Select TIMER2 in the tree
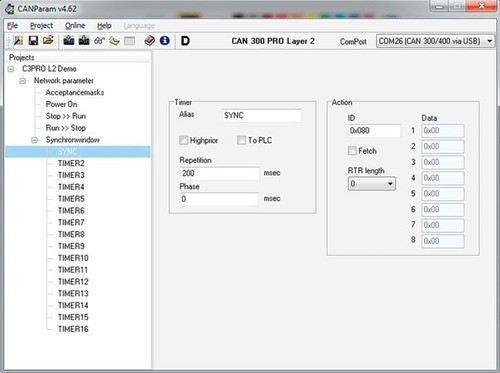 pos(71,163)
